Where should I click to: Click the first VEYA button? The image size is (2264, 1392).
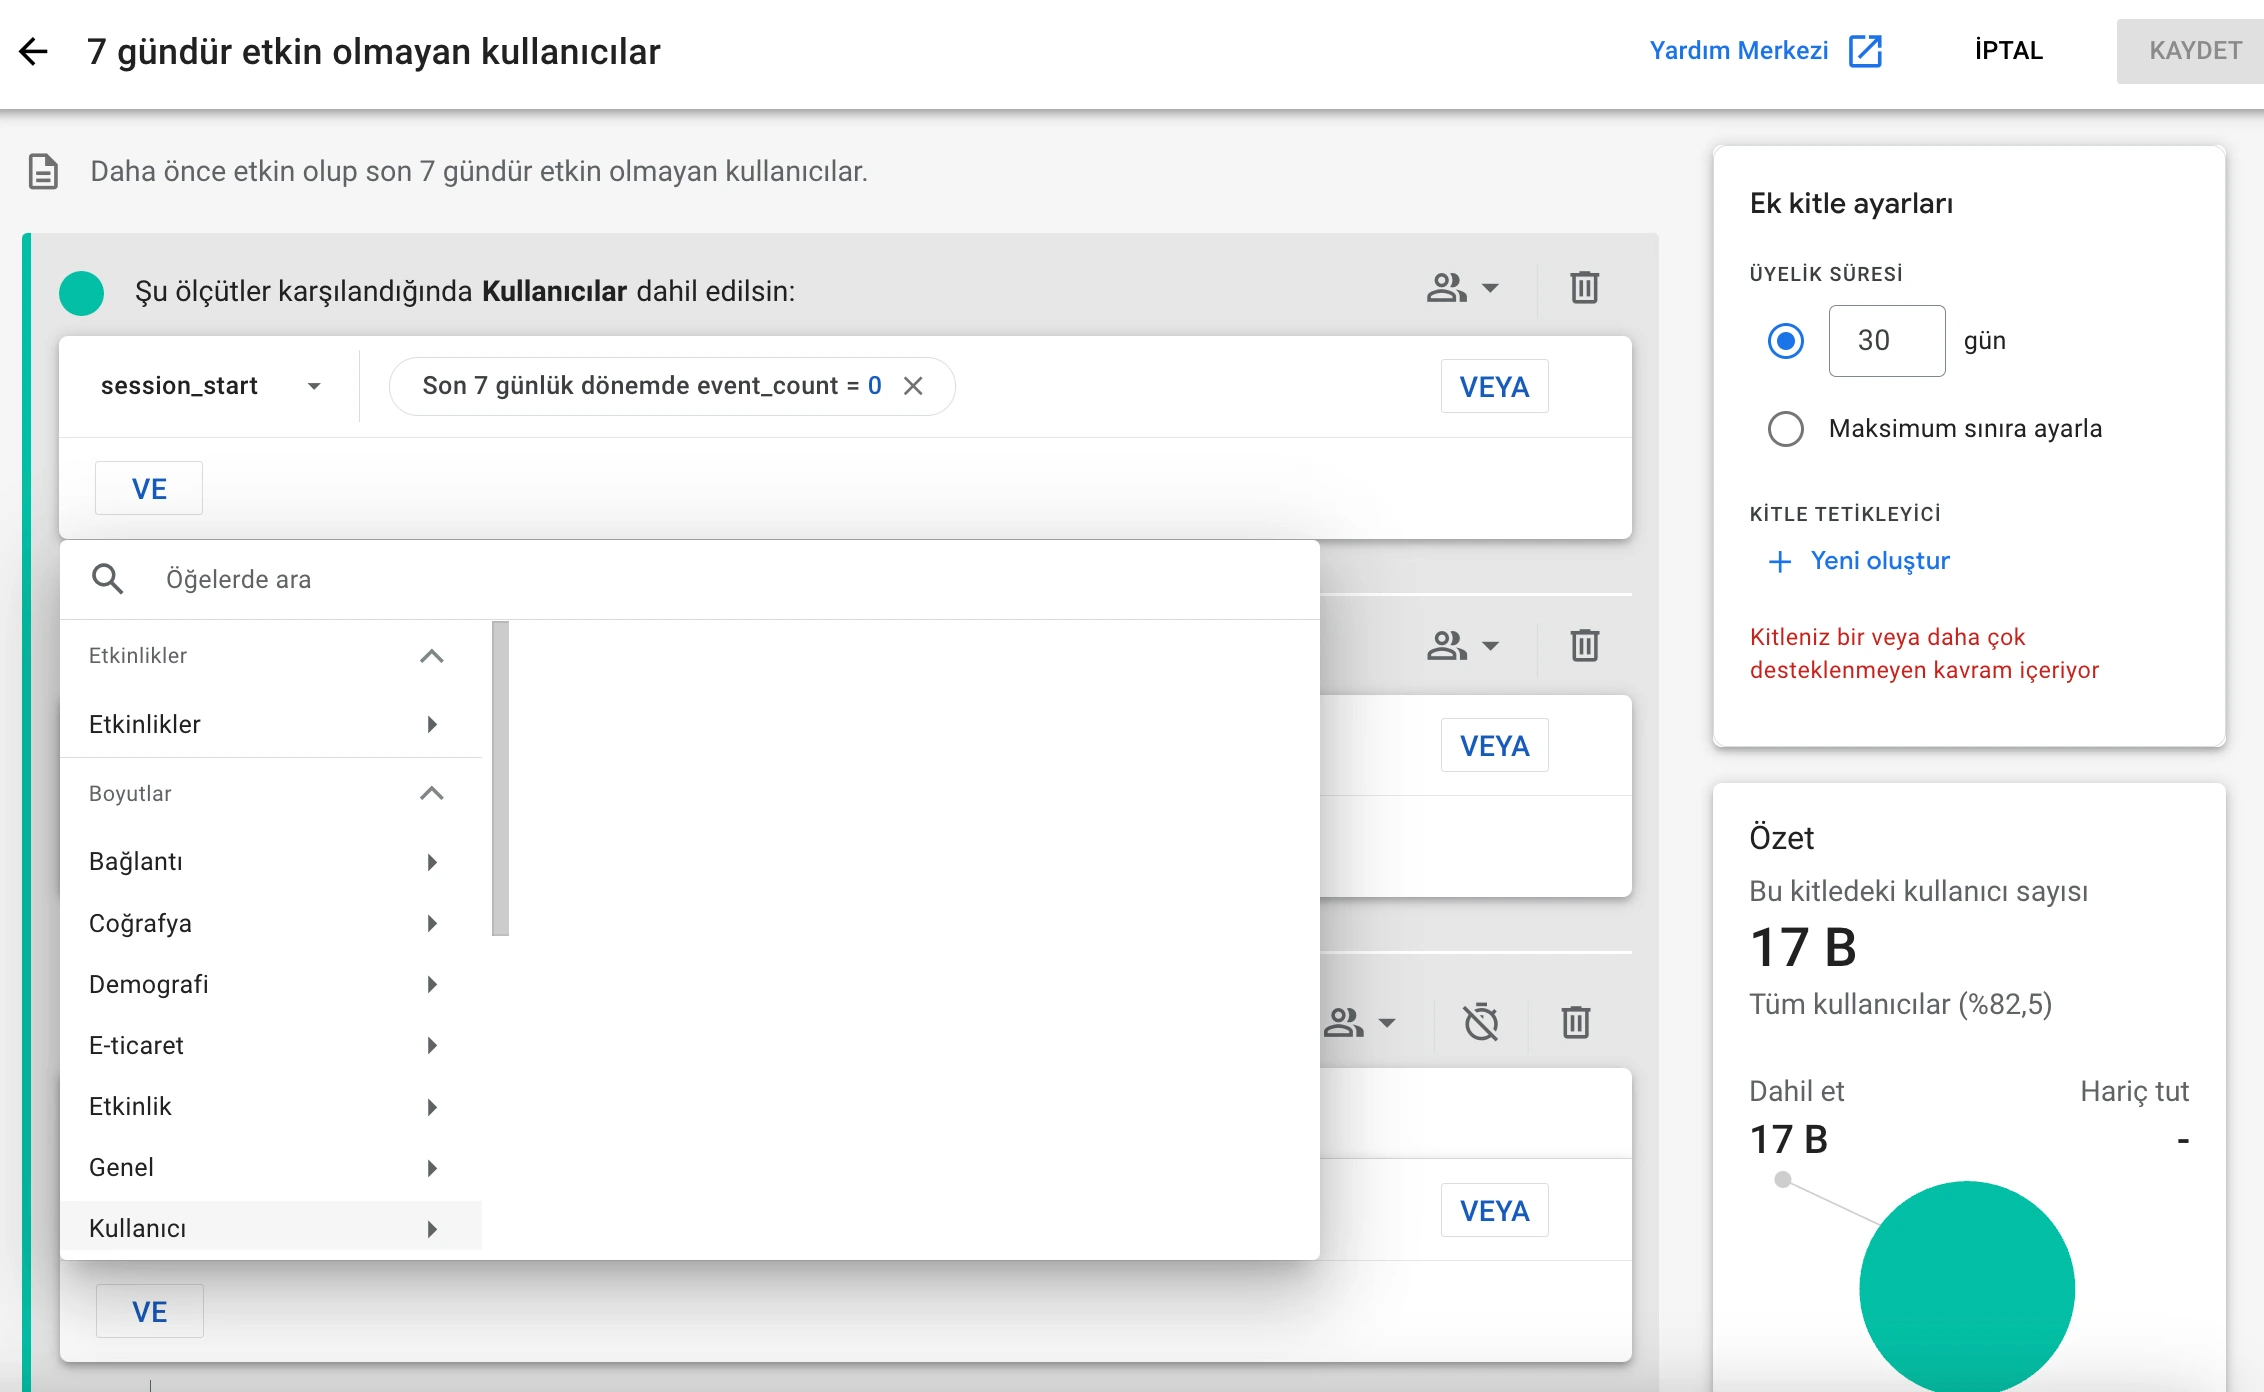click(x=1494, y=386)
